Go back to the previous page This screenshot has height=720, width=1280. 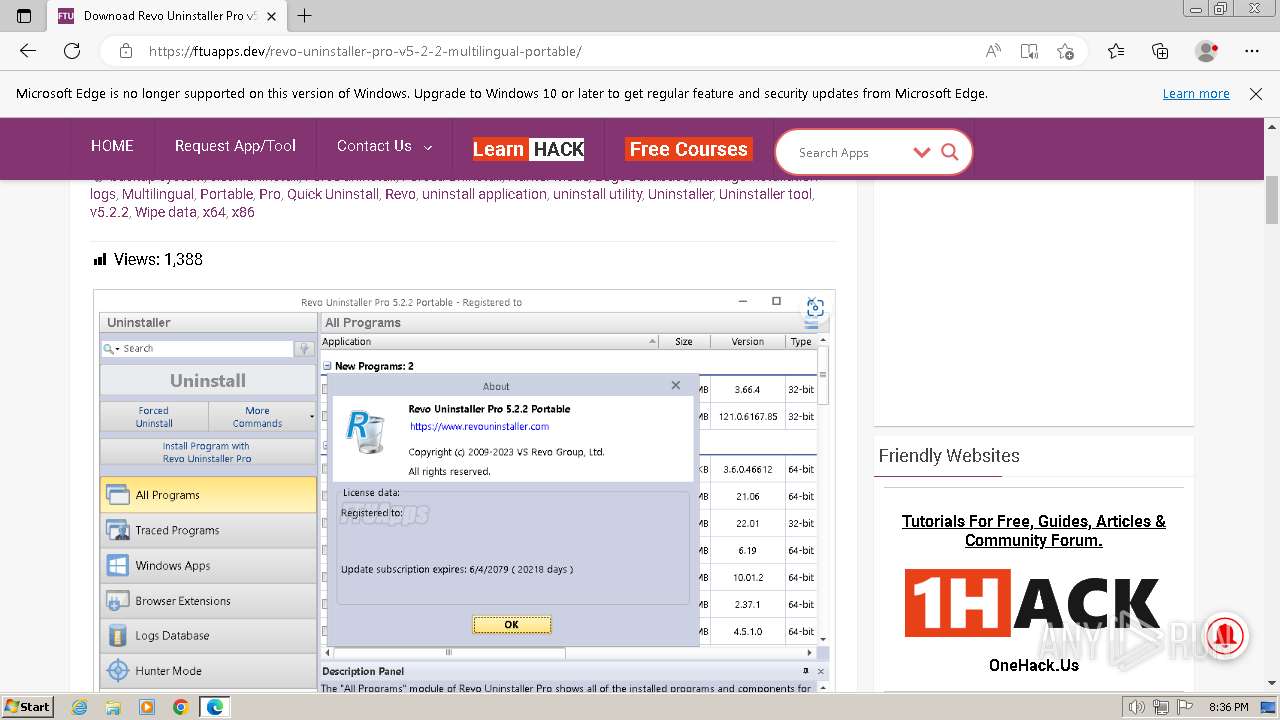click(x=28, y=51)
